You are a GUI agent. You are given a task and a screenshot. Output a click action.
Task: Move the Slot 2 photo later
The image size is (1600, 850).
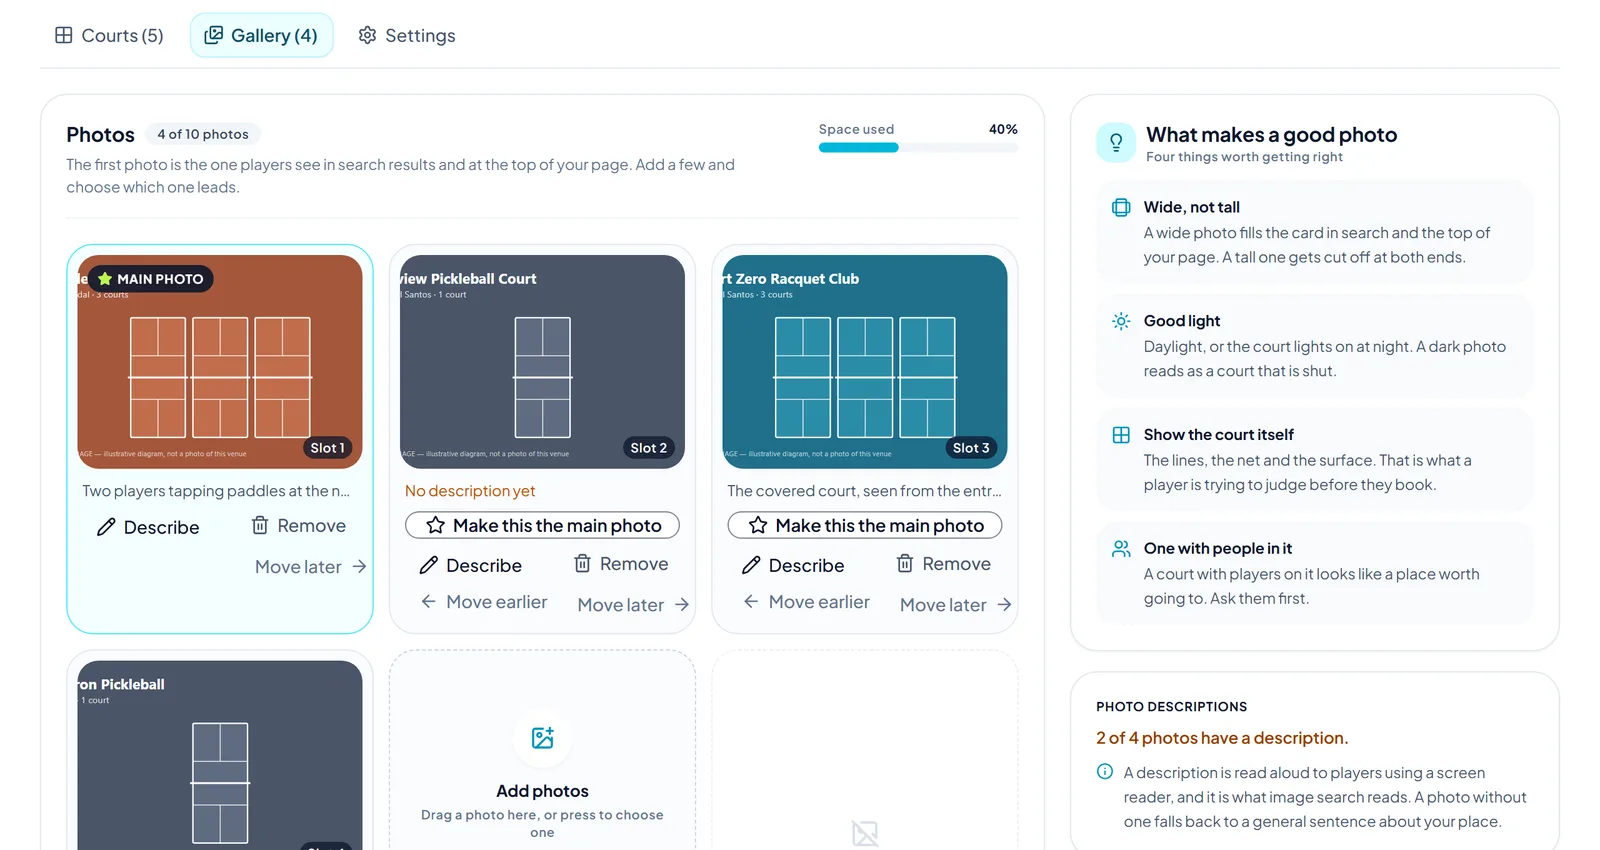[633, 605]
